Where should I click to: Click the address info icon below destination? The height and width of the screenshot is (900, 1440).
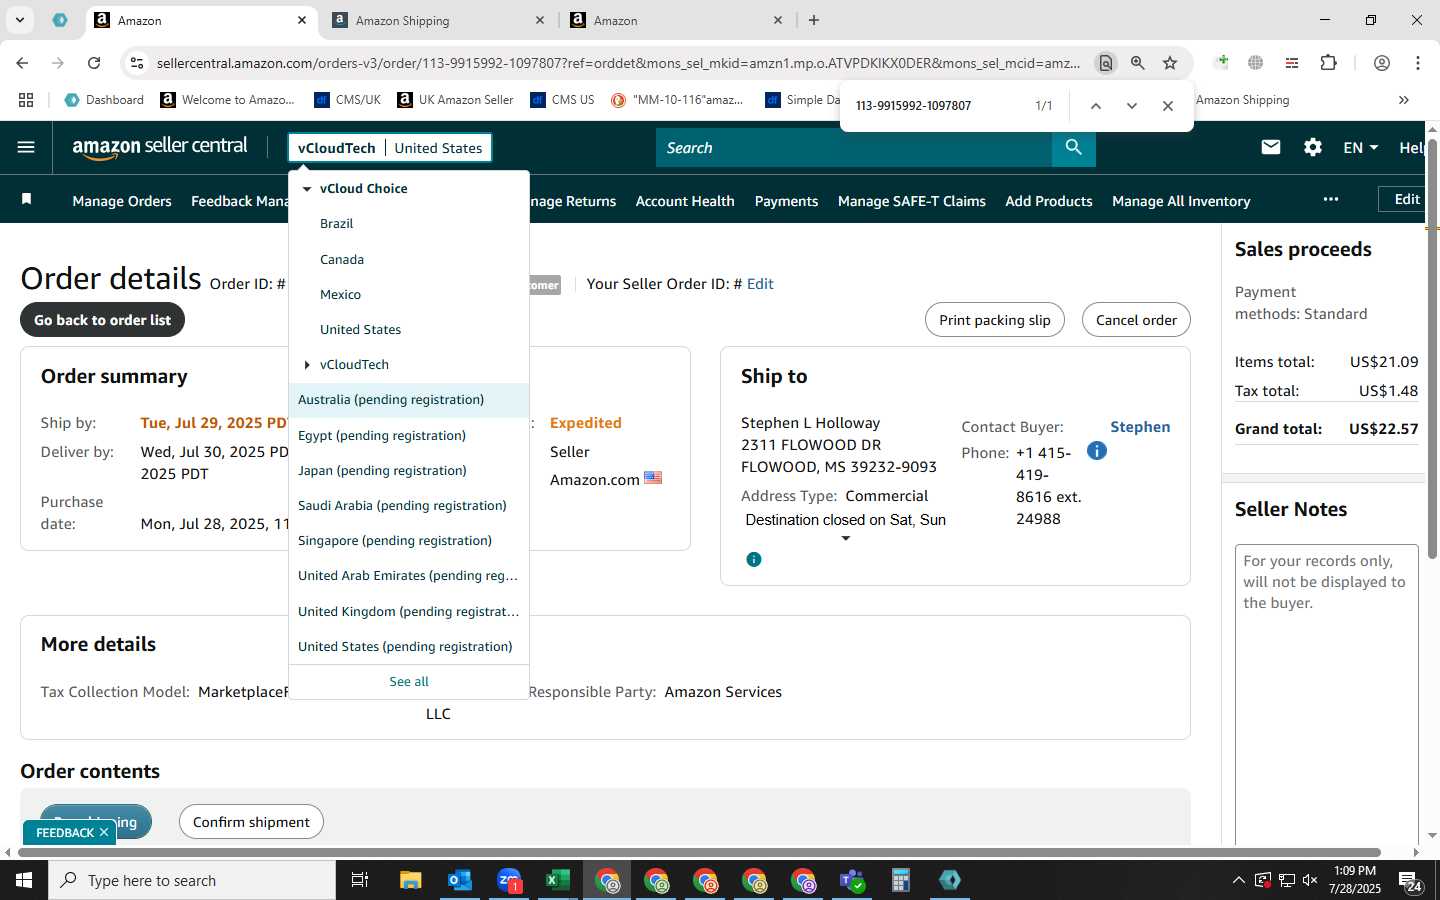(x=754, y=559)
